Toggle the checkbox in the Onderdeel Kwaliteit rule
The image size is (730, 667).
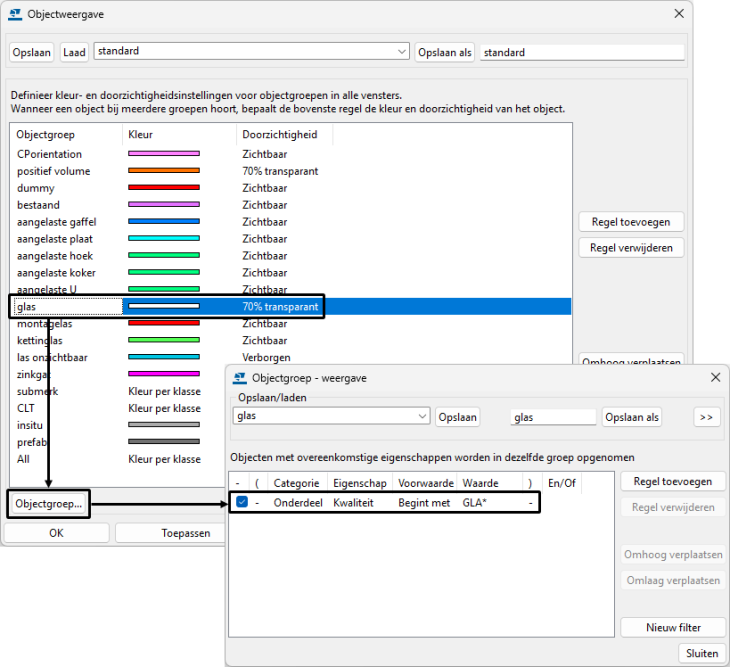242,502
